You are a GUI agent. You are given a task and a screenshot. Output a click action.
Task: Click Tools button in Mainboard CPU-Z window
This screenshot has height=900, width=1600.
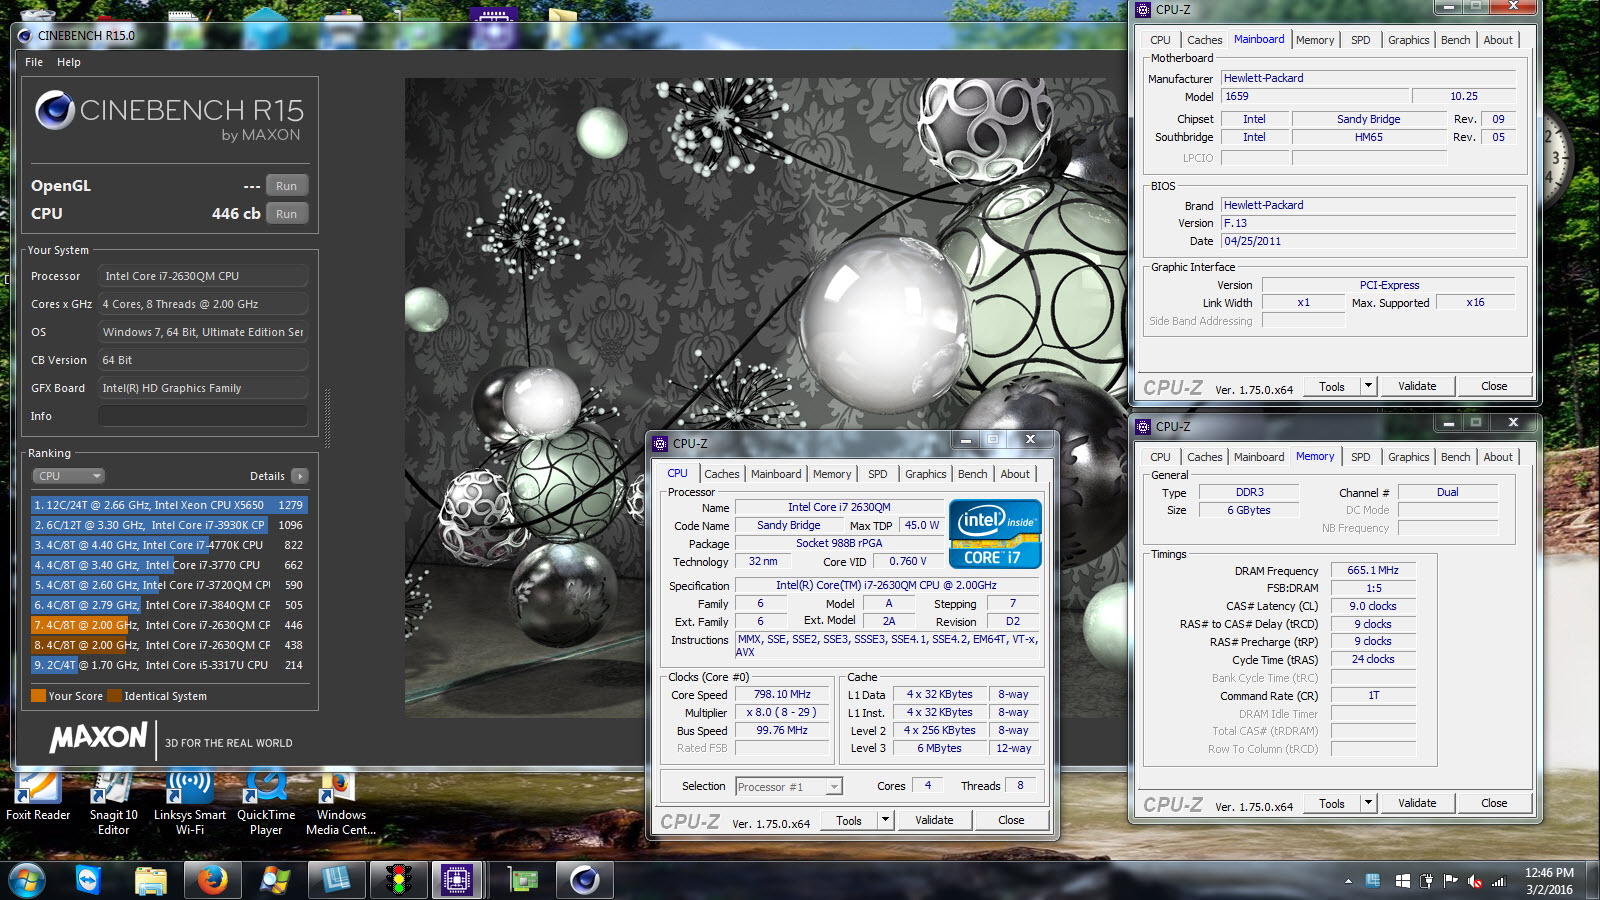[1332, 386]
